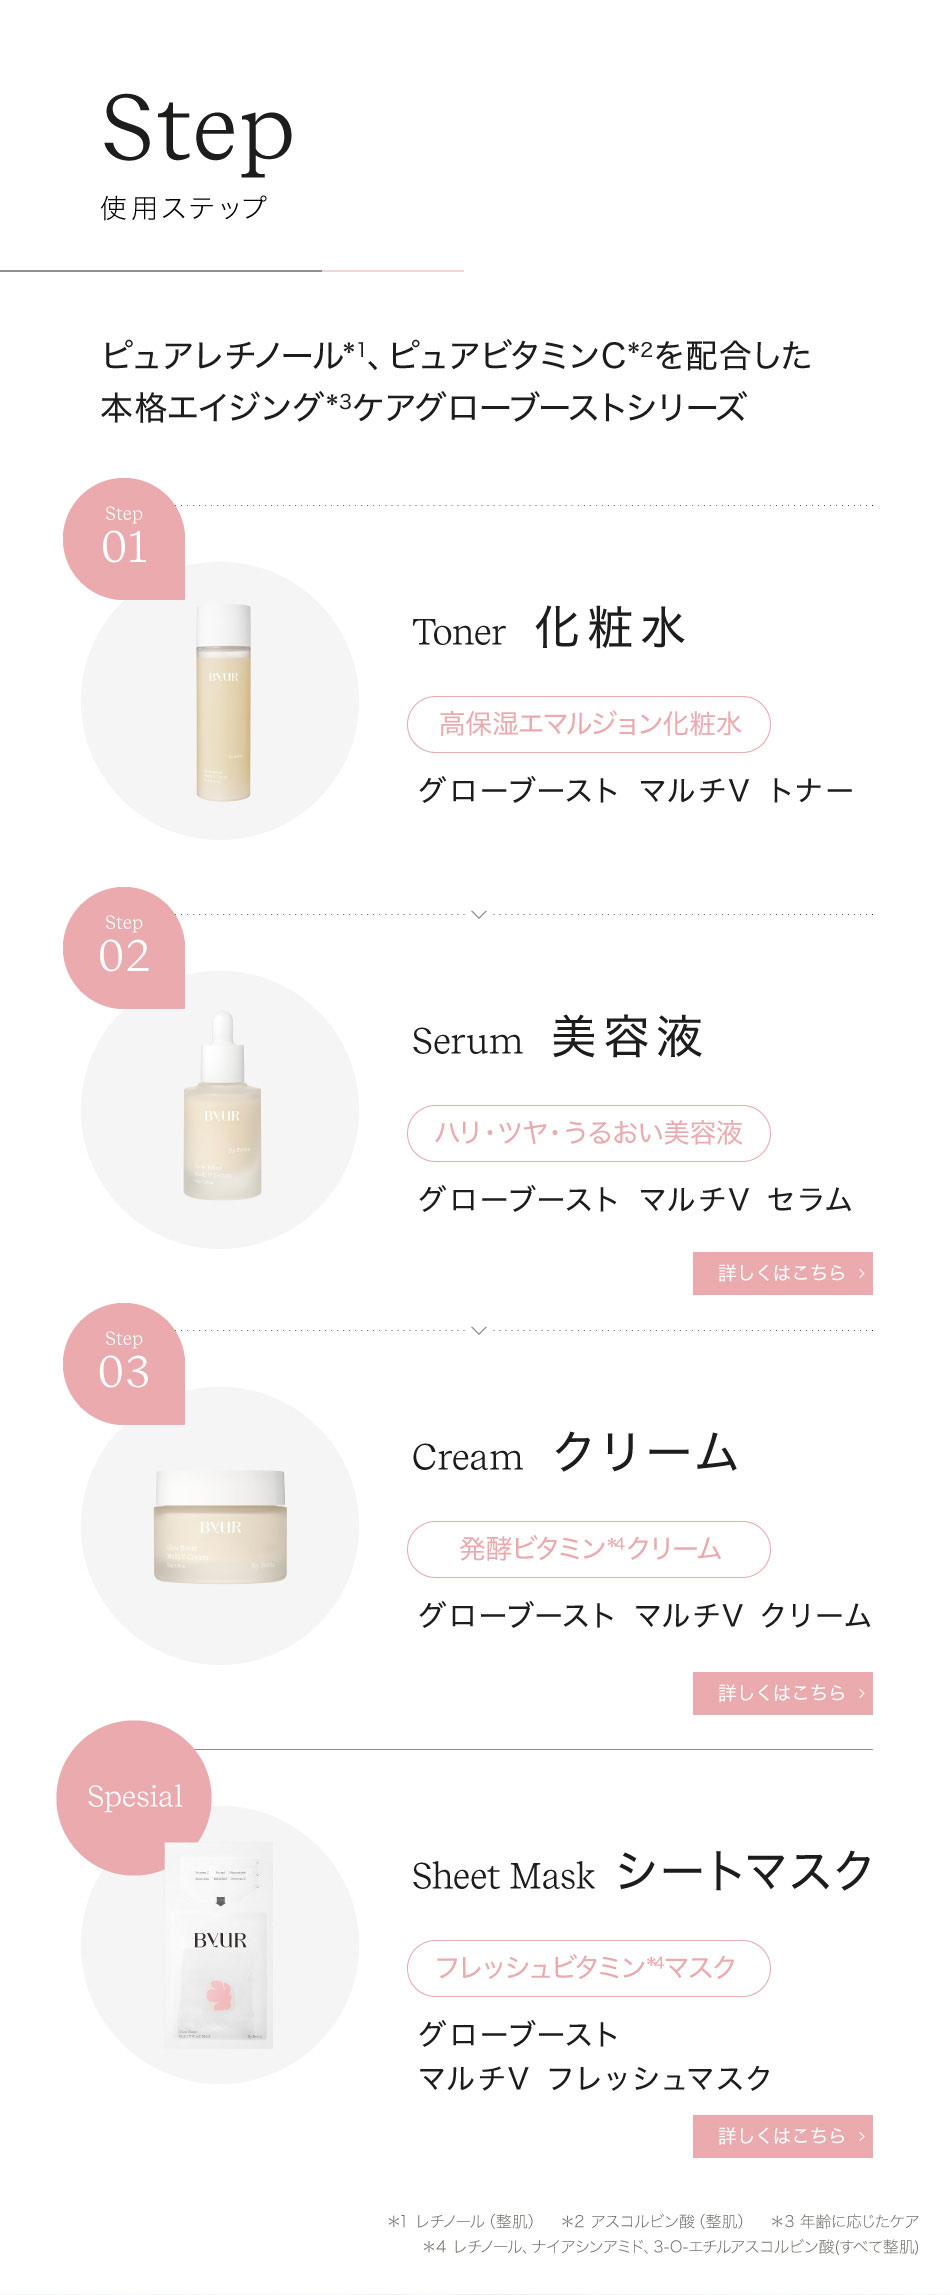Open sheet mask details via 詳しくはこちら button

coord(782,2136)
